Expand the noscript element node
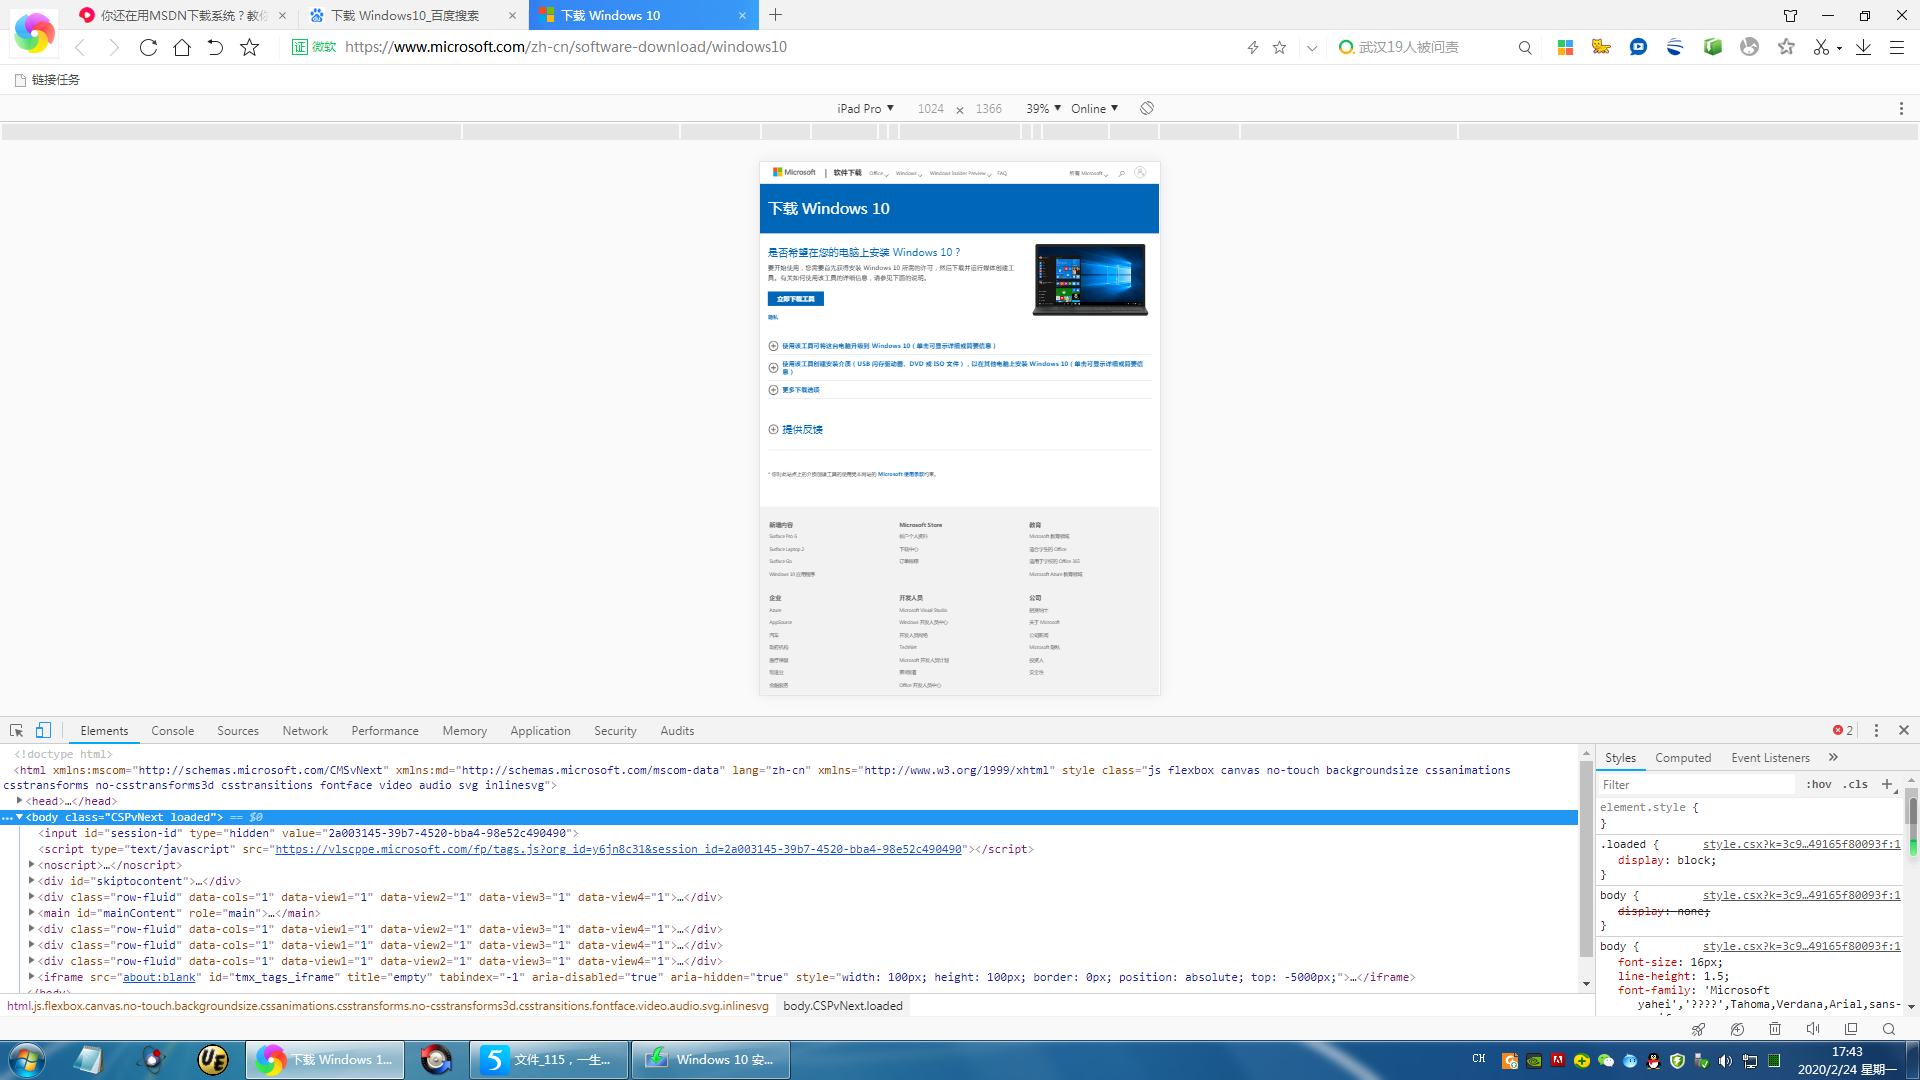 (x=32, y=865)
